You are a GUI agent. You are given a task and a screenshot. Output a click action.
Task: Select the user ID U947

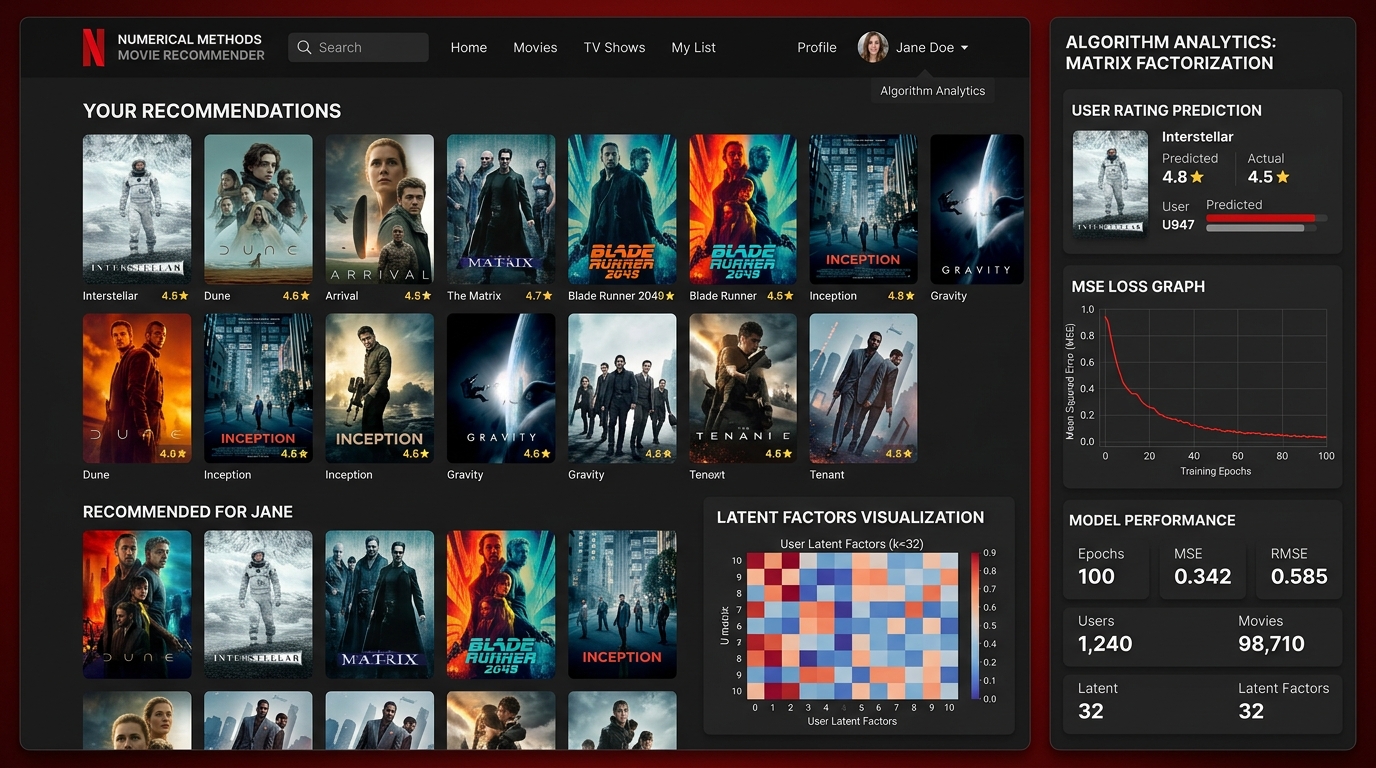(1178, 225)
